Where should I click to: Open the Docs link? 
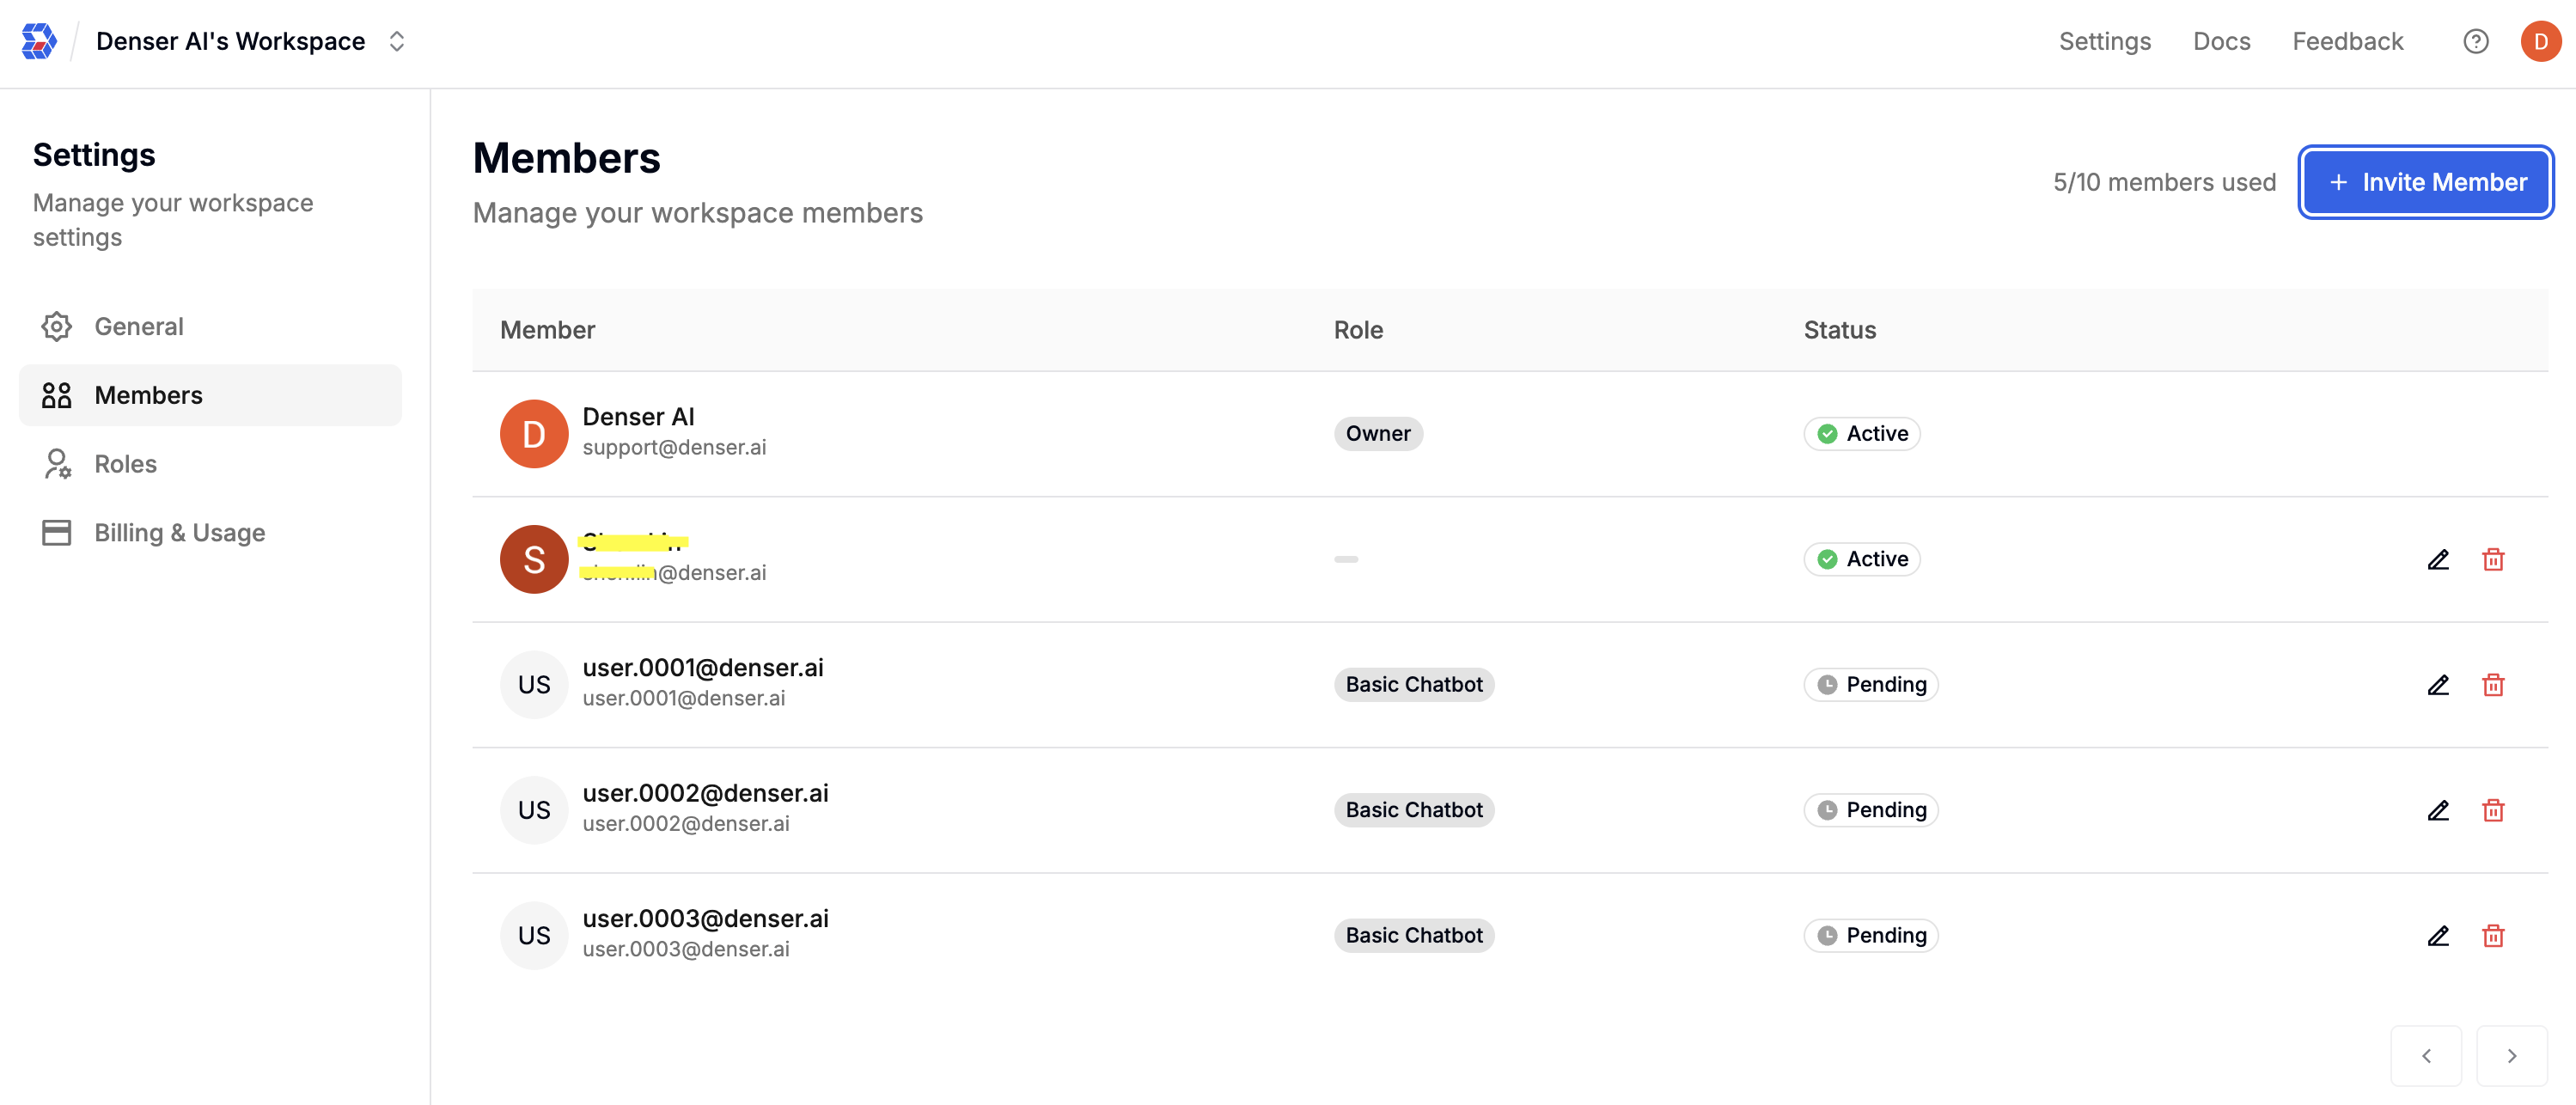coord(2221,41)
